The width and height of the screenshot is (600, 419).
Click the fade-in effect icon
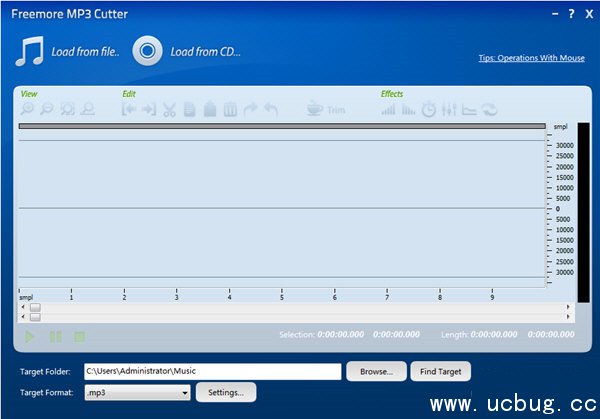click(x=388, y=110)
